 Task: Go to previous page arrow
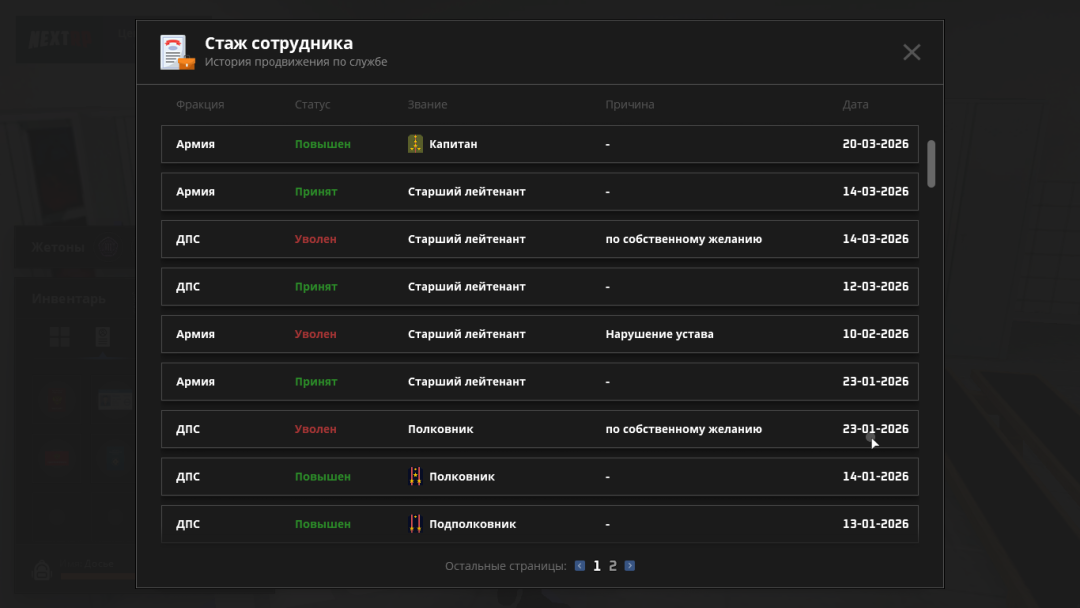[x=580, y=566]
